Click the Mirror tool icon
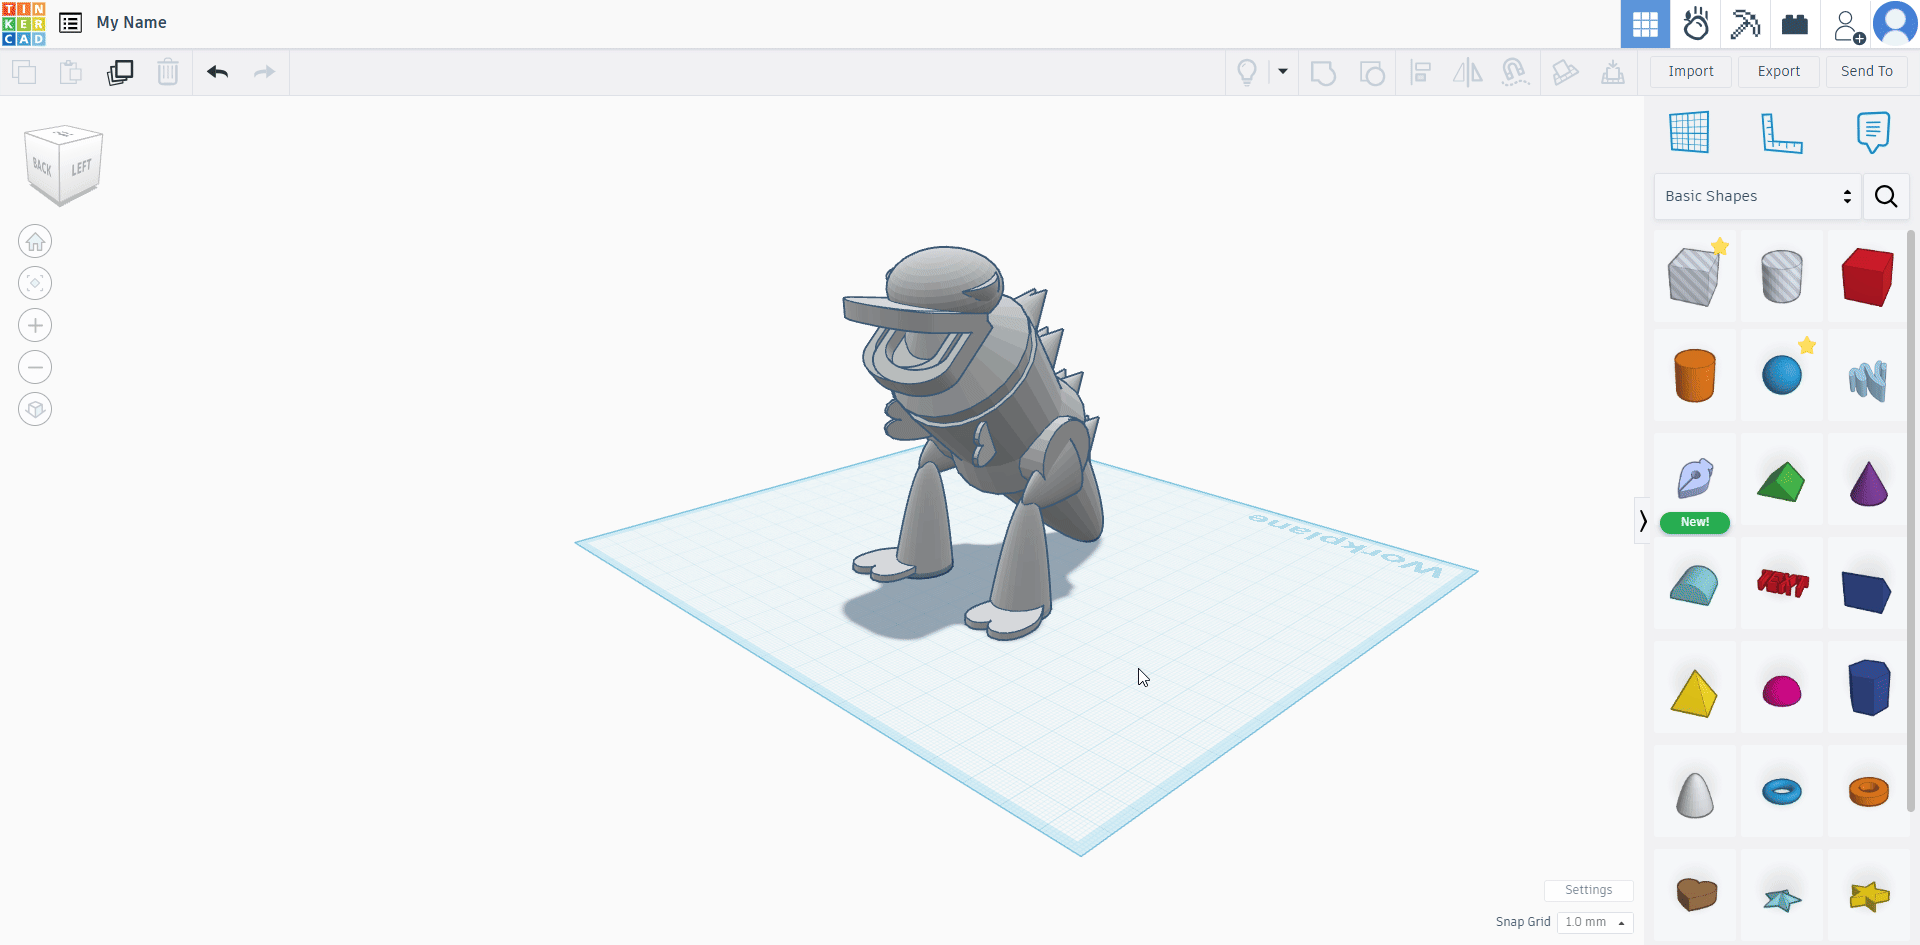Screen dimensions: 1920x945 (1467, 72)
